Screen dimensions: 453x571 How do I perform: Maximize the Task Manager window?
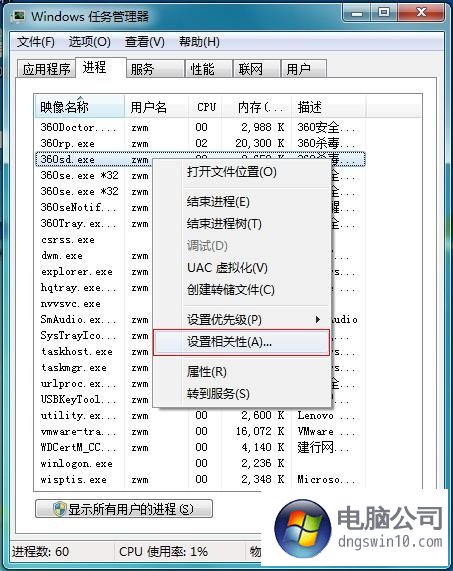383,13
